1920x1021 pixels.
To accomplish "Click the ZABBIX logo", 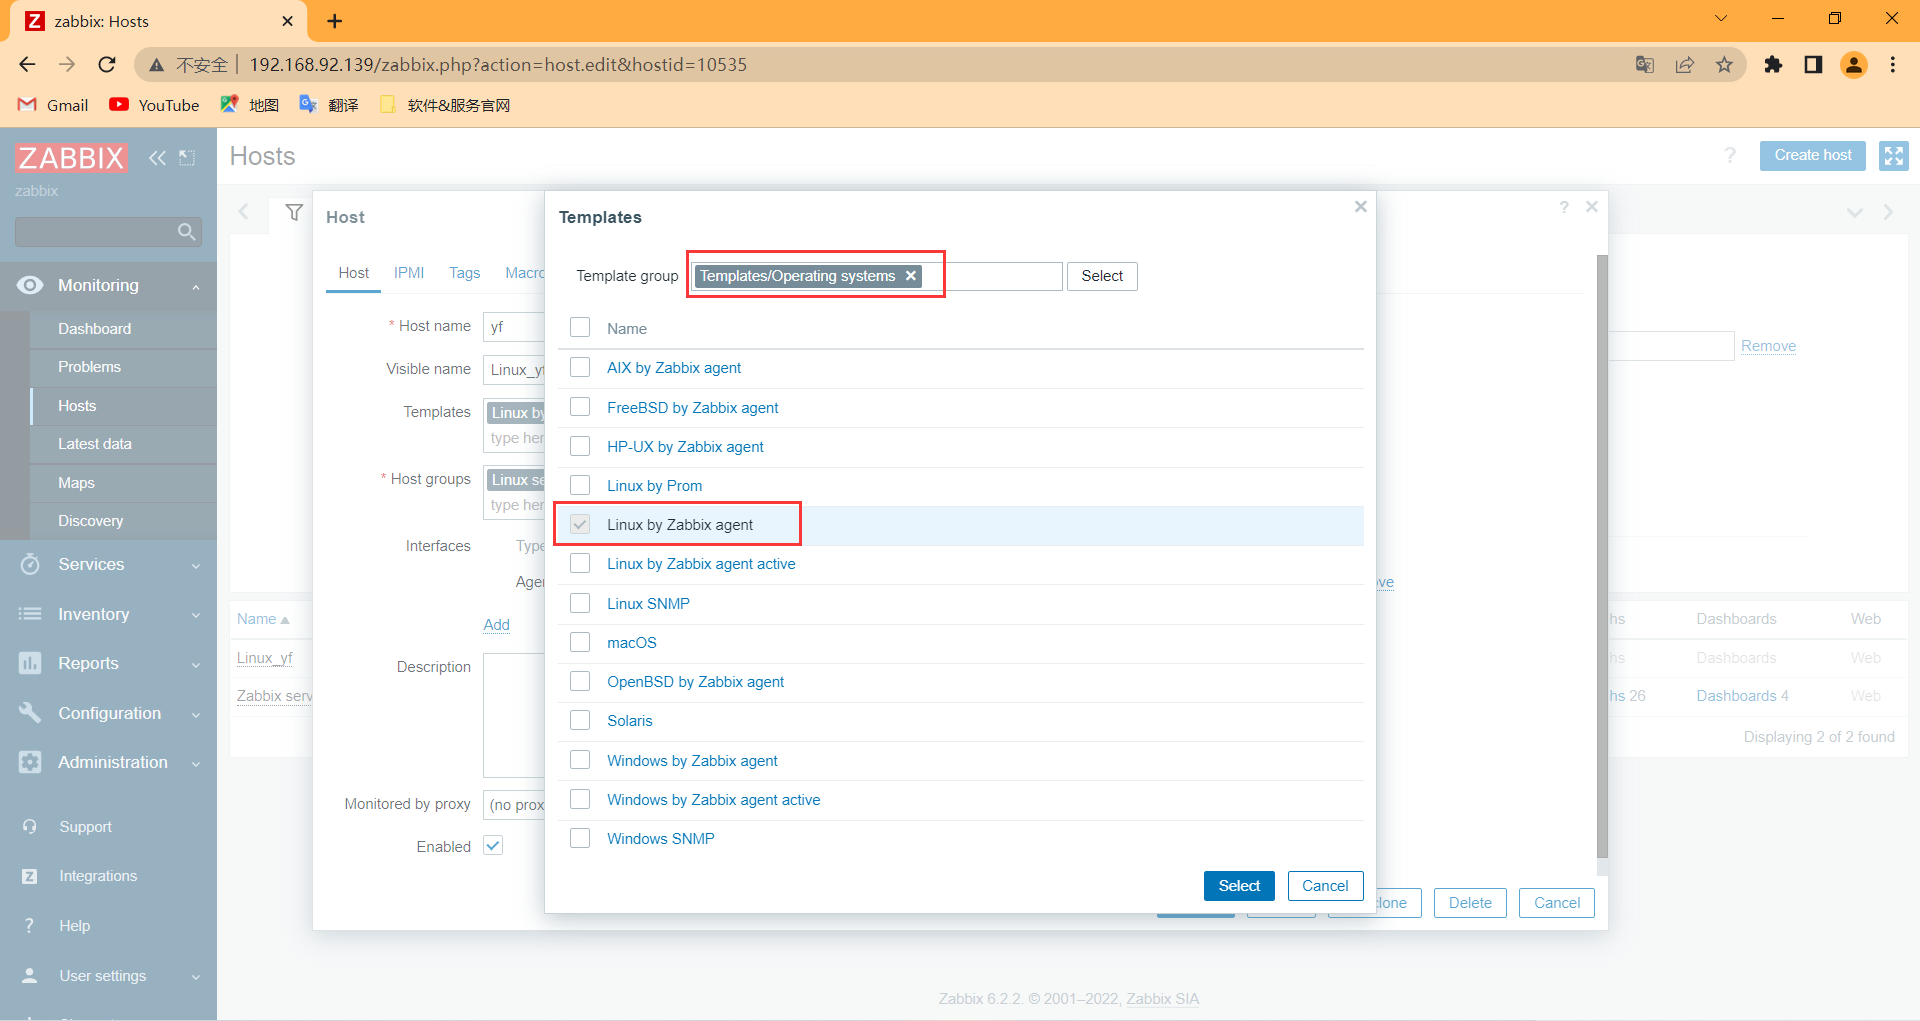I will [x=71, y=158].
